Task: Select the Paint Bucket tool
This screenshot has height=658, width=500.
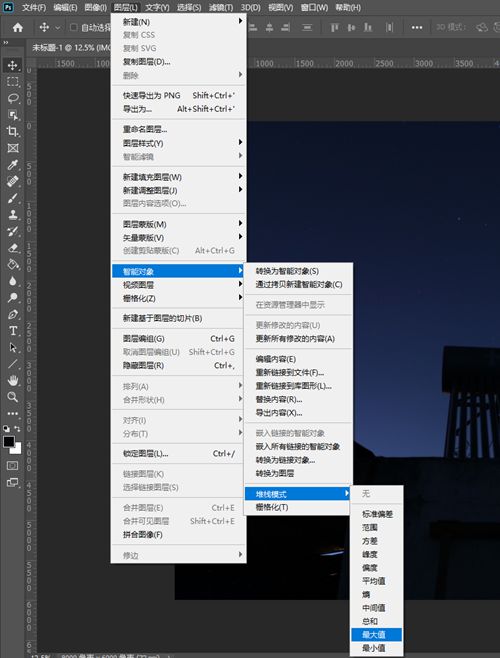Action: tap(13, 264)
